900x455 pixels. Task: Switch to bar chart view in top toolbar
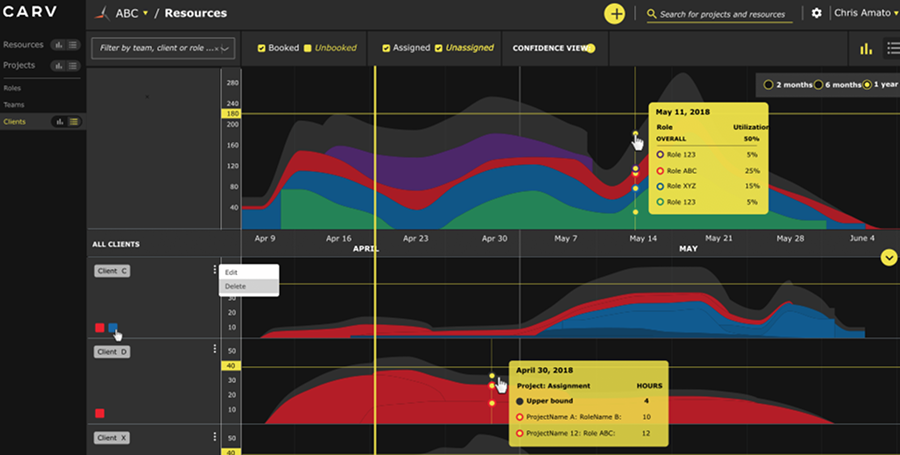(x=866, y=48)
